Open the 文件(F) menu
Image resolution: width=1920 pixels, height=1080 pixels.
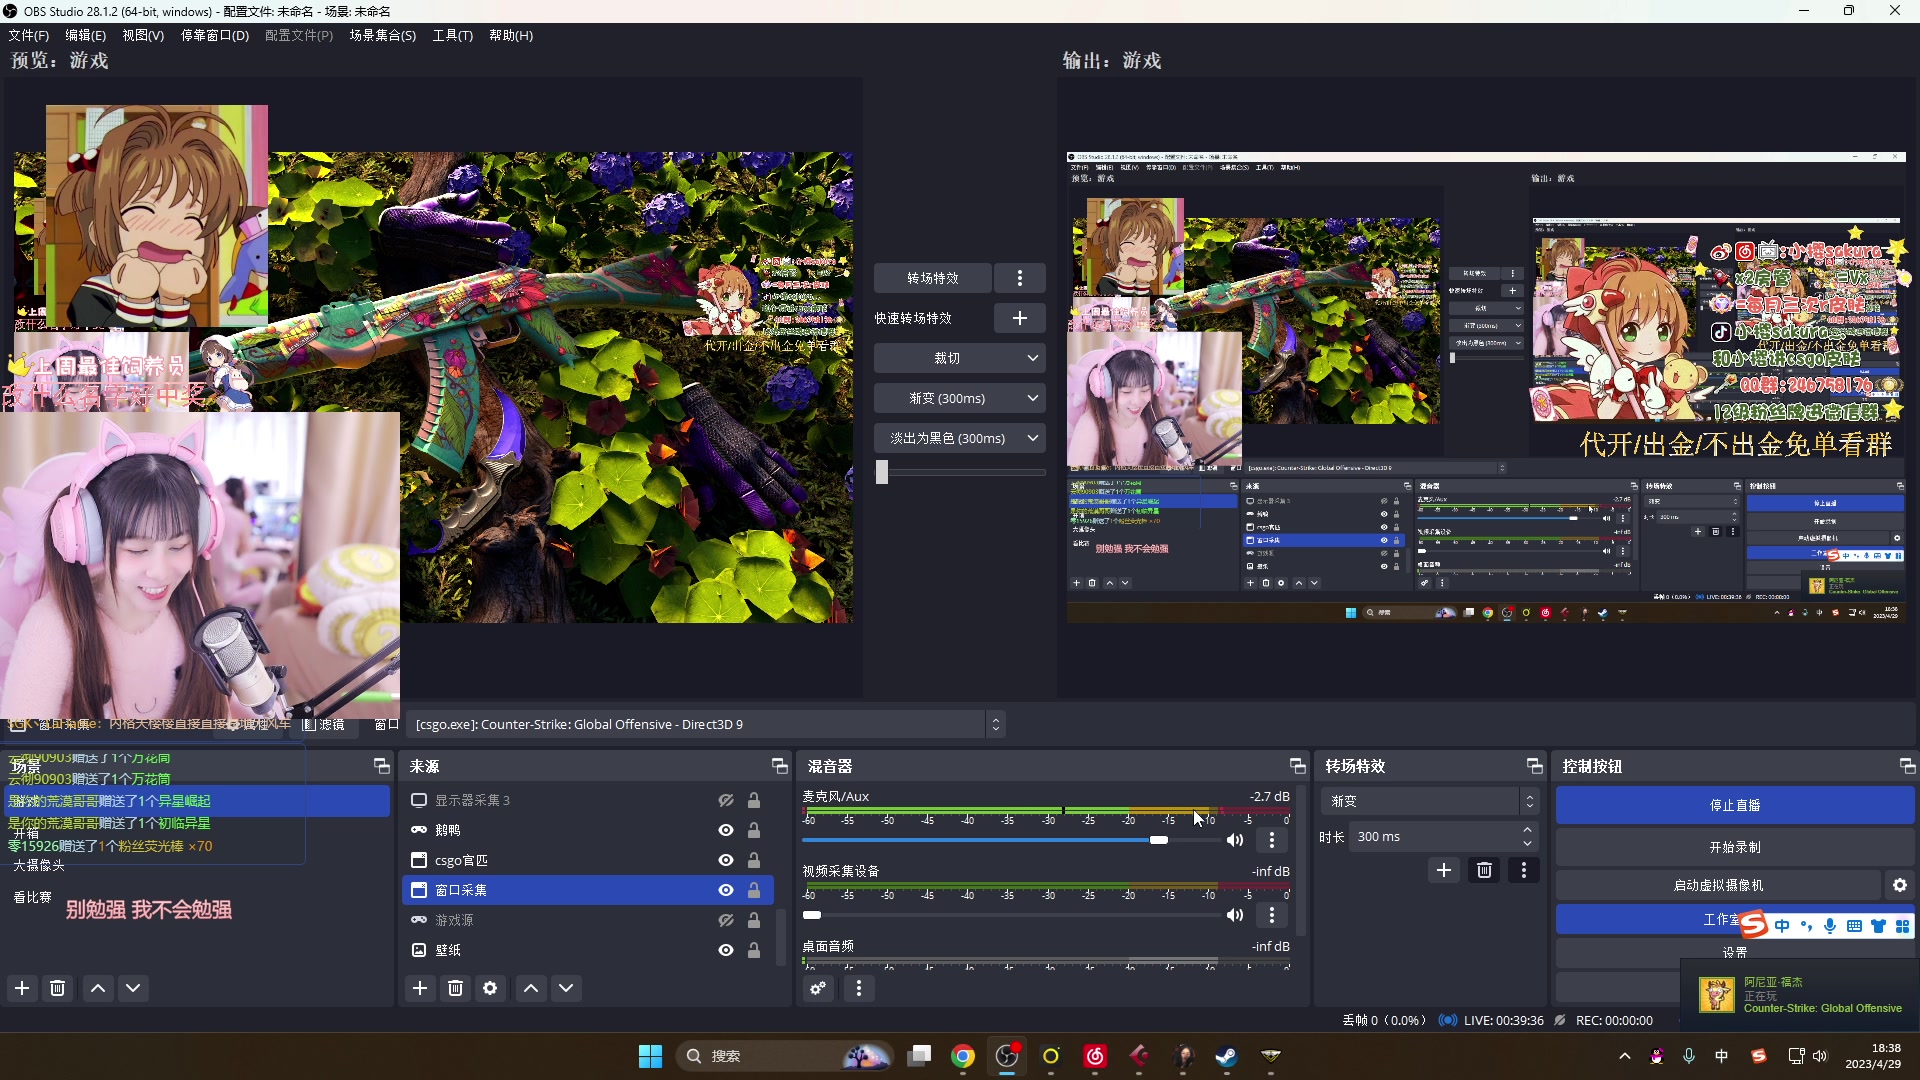(x=28, y=35)
